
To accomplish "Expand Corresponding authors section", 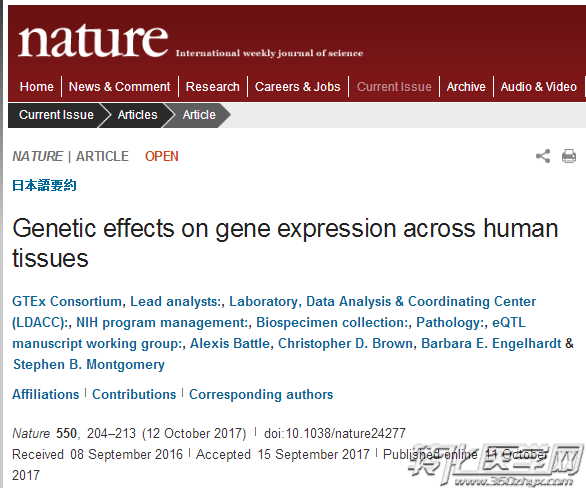I will point(261,395).
